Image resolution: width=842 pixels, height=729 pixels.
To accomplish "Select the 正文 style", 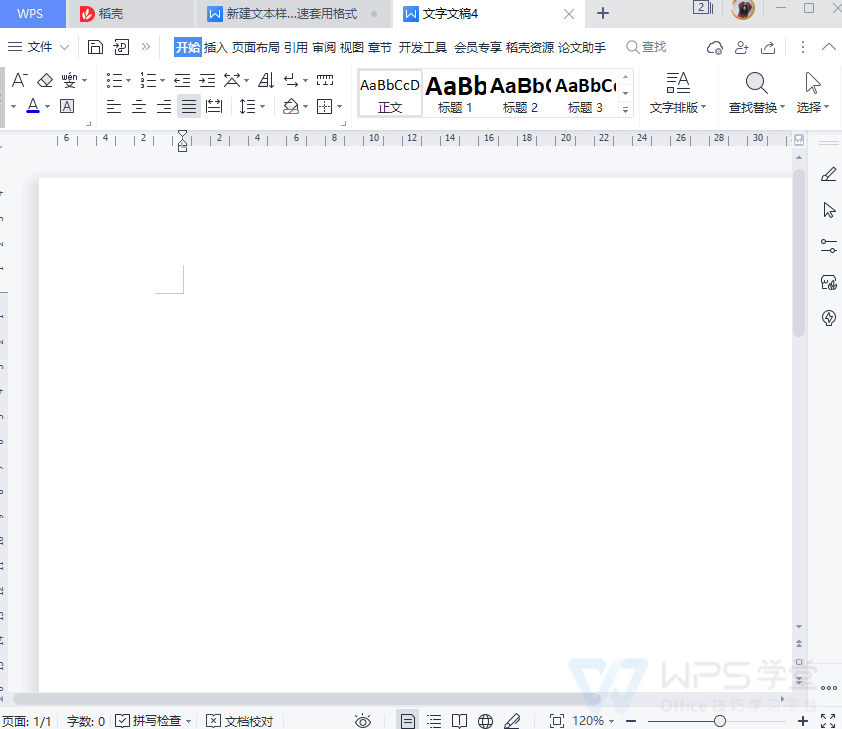I will tap(390, 93).
